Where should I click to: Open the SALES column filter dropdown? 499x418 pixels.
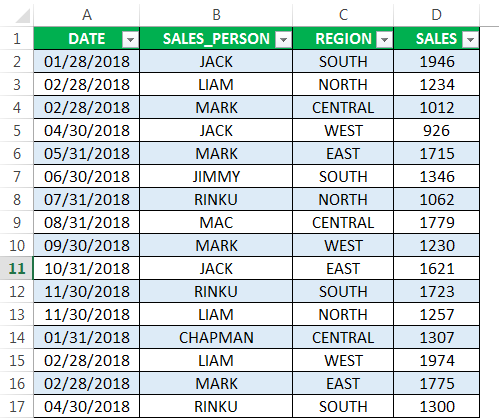470,40
